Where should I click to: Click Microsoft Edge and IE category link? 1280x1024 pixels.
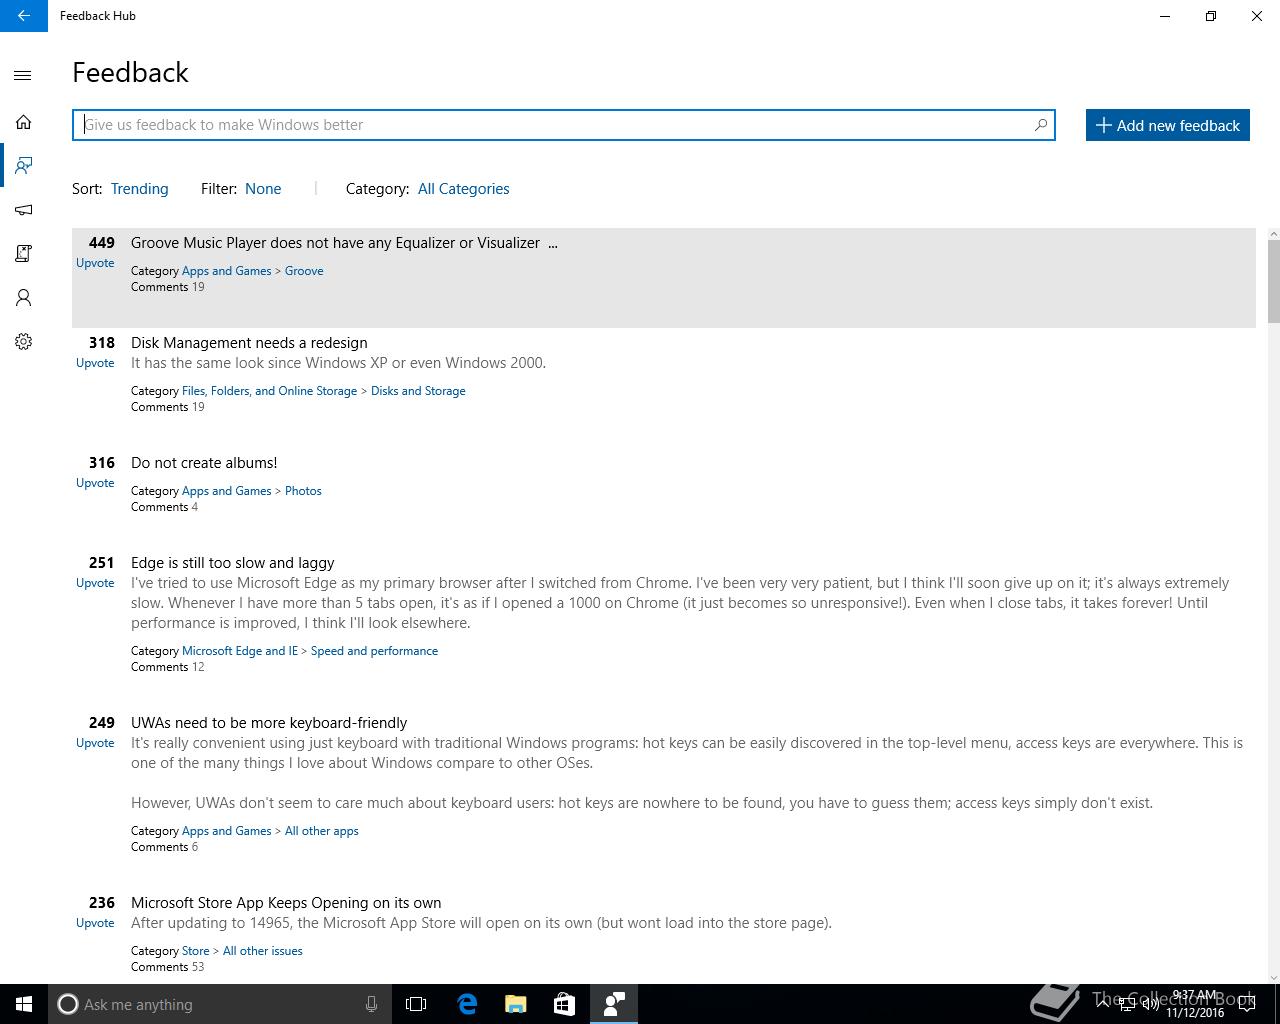(x=240, y=651)
